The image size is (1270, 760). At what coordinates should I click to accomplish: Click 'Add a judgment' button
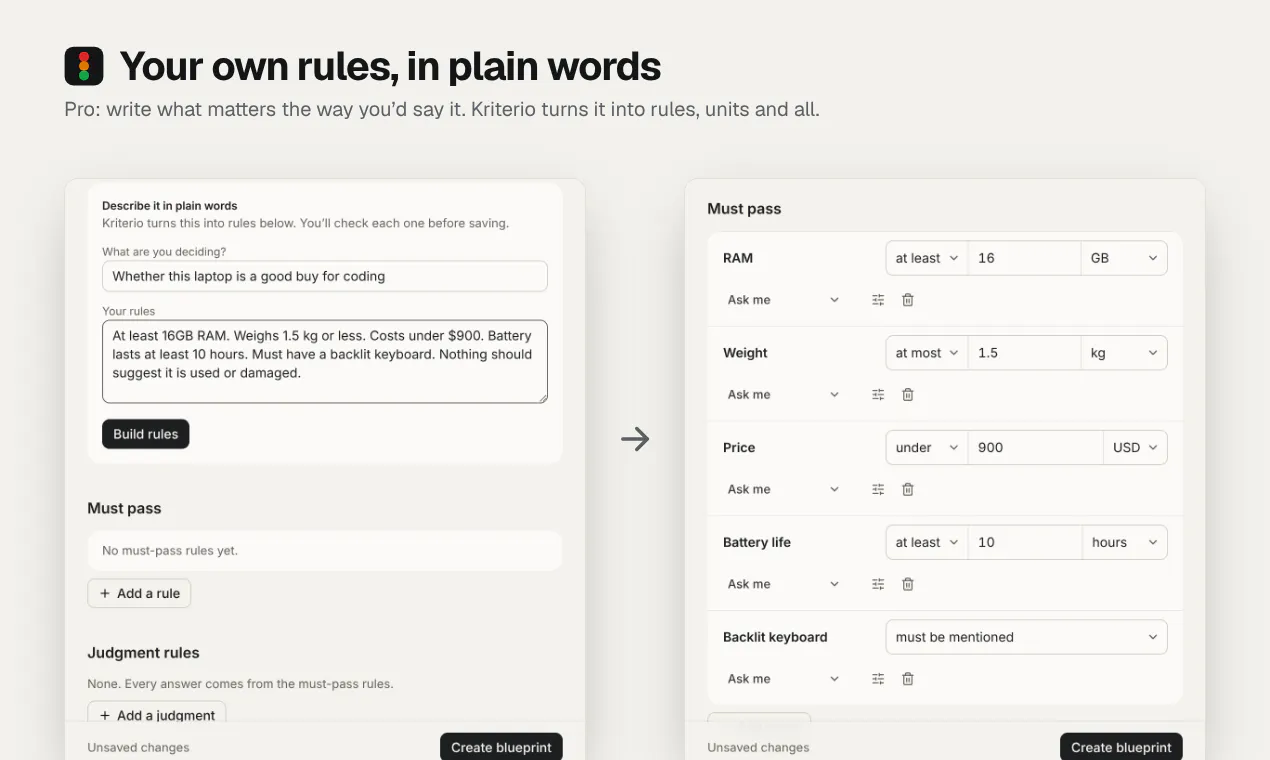[x=157, y=714]
